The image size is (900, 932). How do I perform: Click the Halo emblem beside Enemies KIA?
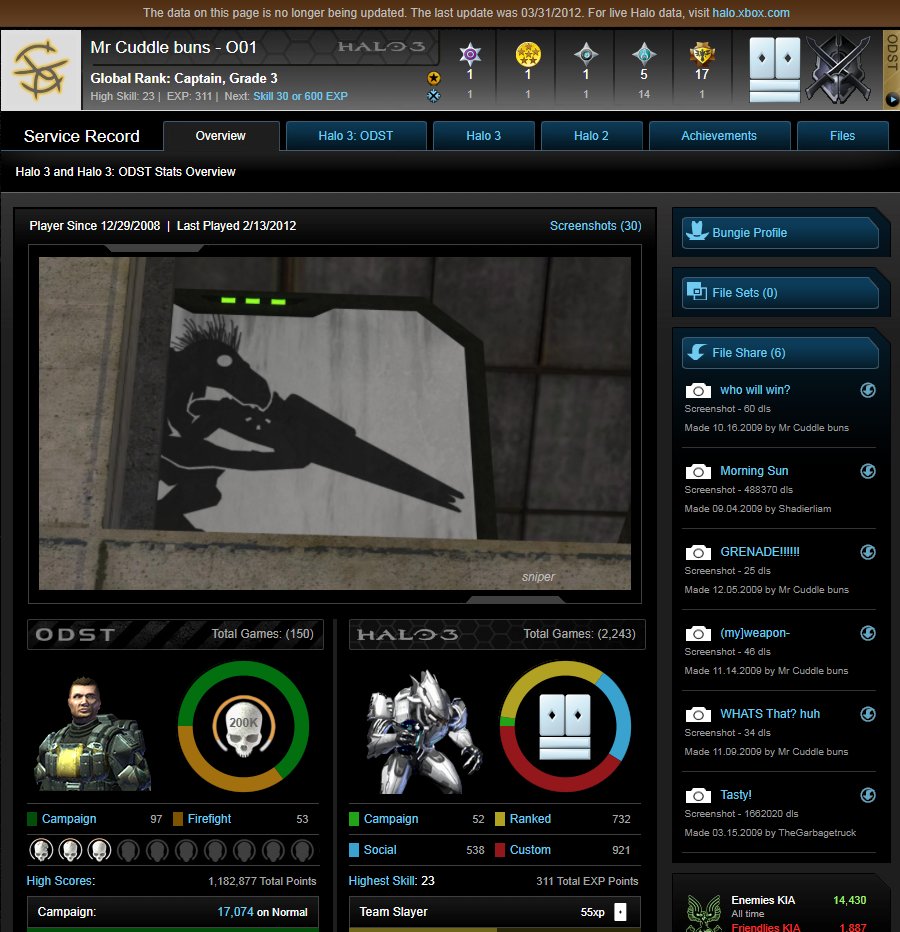pyautogui.click(x=704, y=912)
